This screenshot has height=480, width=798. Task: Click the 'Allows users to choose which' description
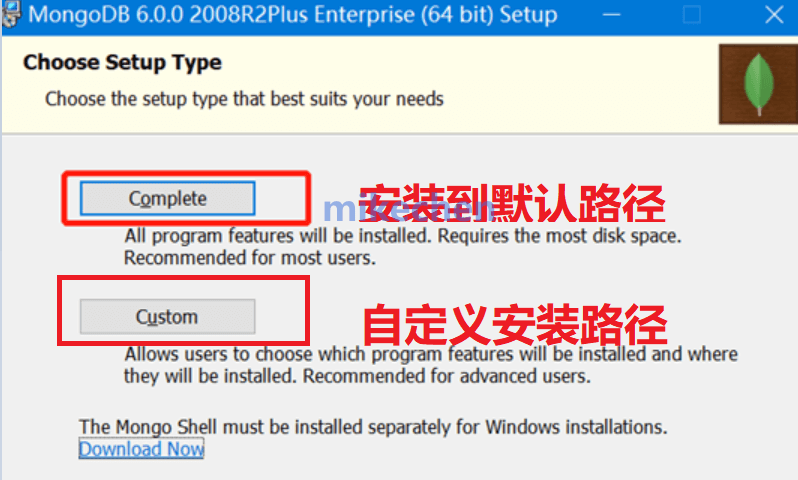click(x=431, y=354)
